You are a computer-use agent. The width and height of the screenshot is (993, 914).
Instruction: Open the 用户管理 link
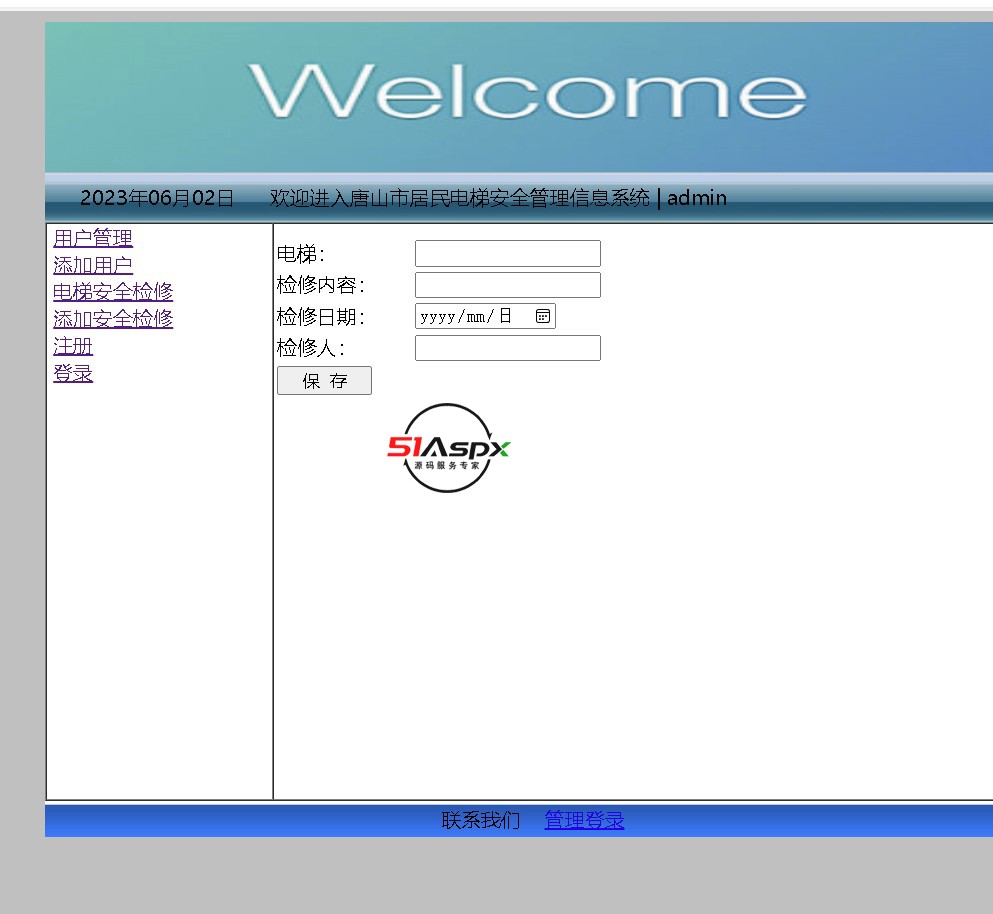coord(93,238)
